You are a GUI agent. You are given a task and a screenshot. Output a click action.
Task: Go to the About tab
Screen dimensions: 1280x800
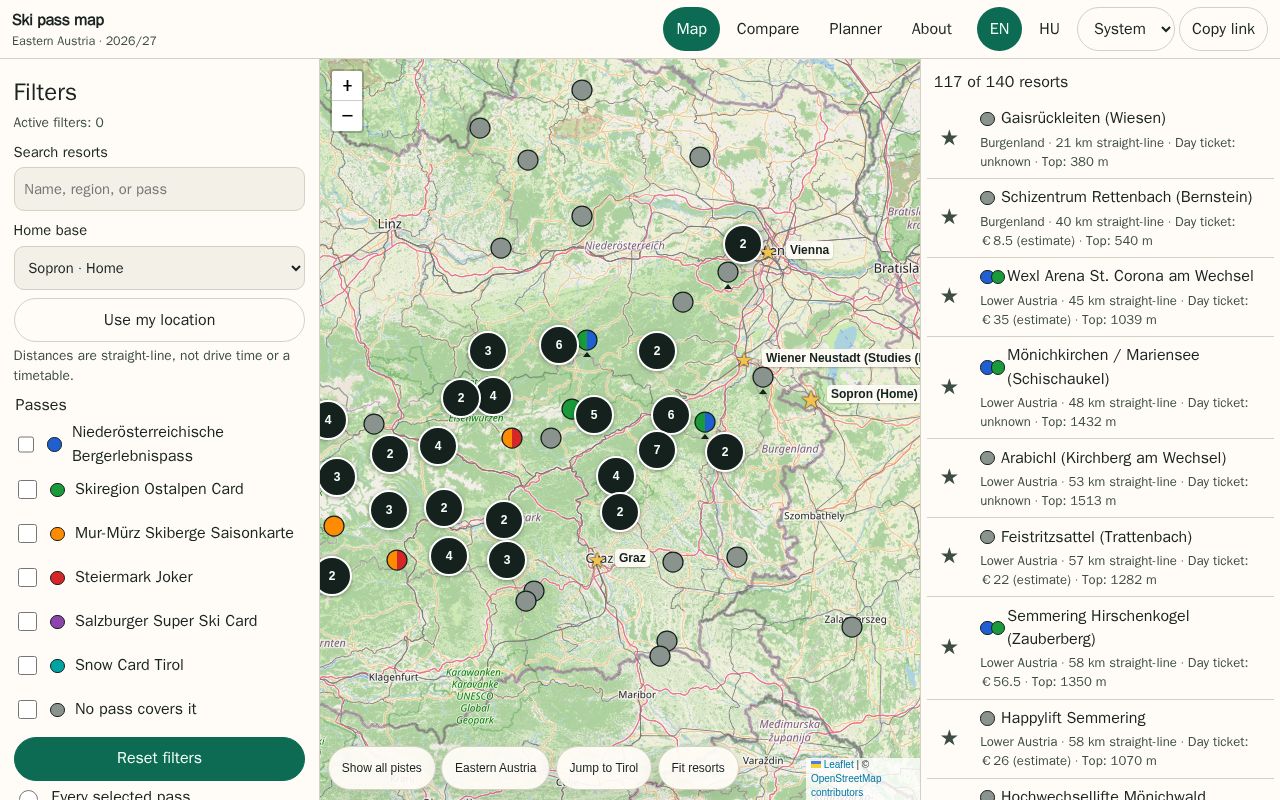(x=931, y=29)
